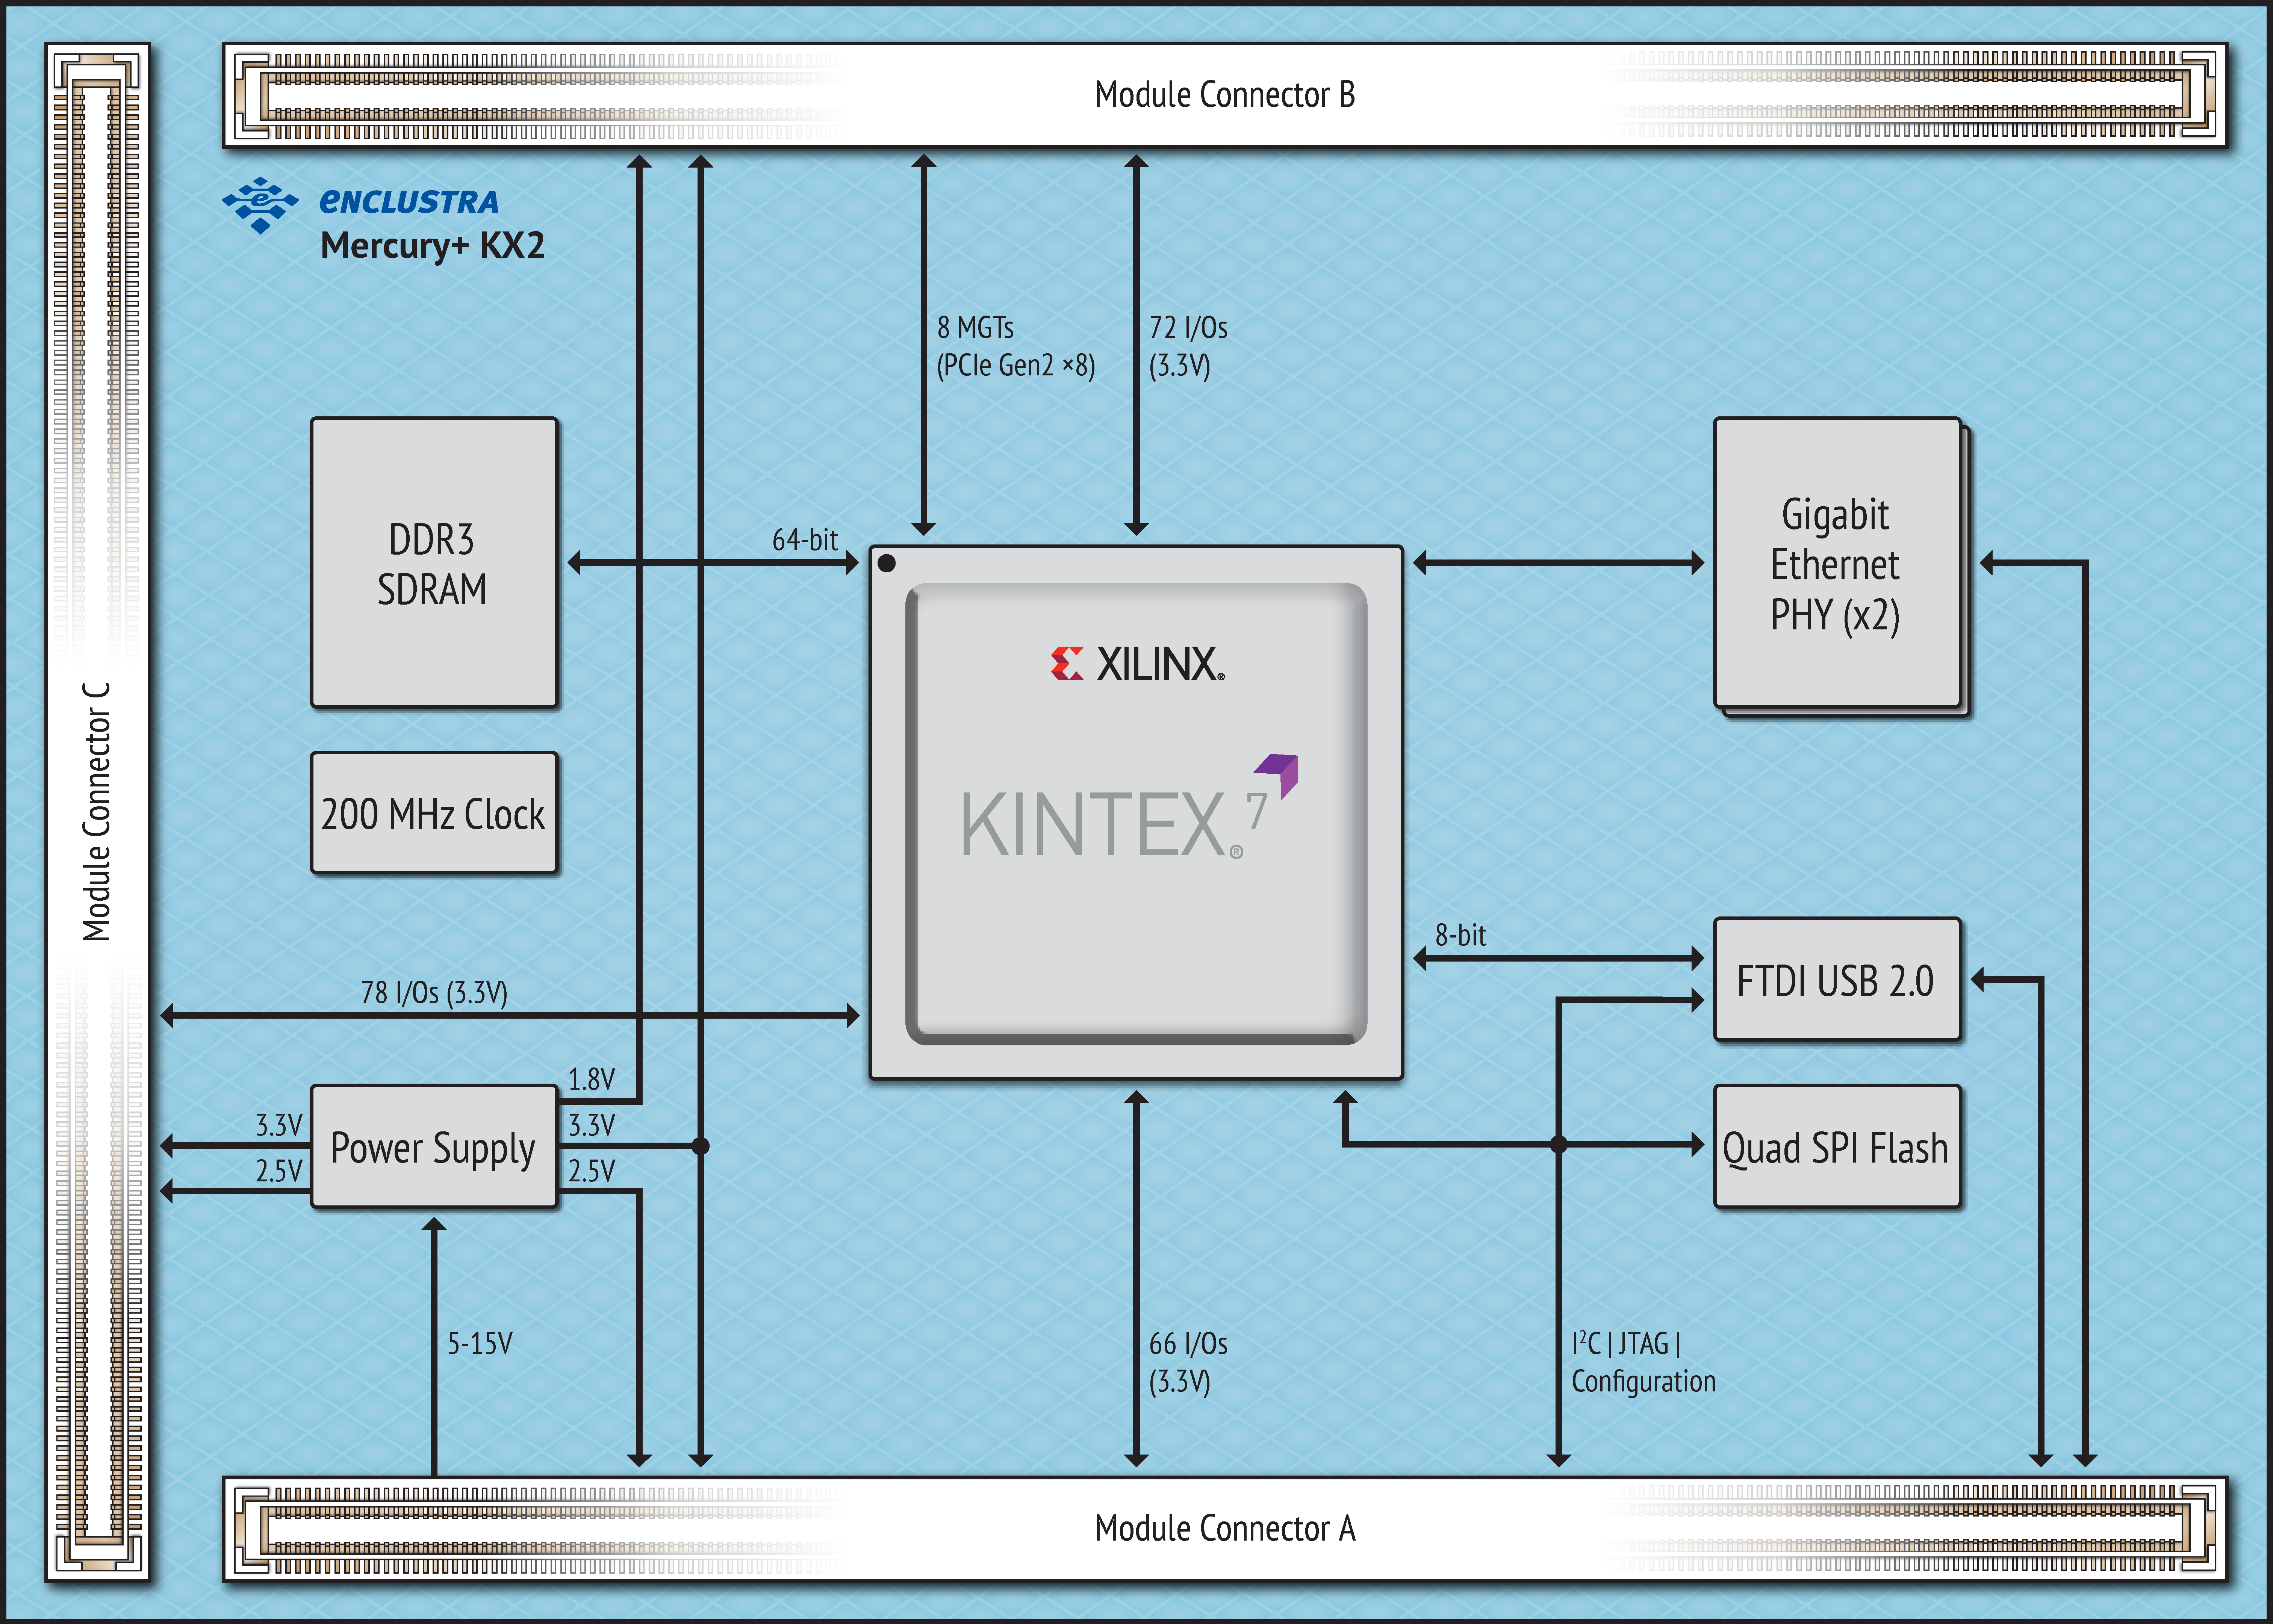Click the FTDI USB 2.0 block
The image size is (2273, 1624).
pyautogui.click(x=1836, y=980)
